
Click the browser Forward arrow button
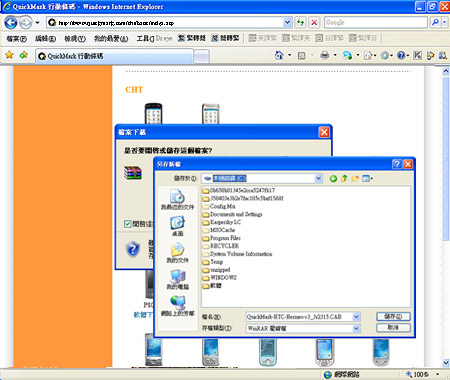pos(25,23)
